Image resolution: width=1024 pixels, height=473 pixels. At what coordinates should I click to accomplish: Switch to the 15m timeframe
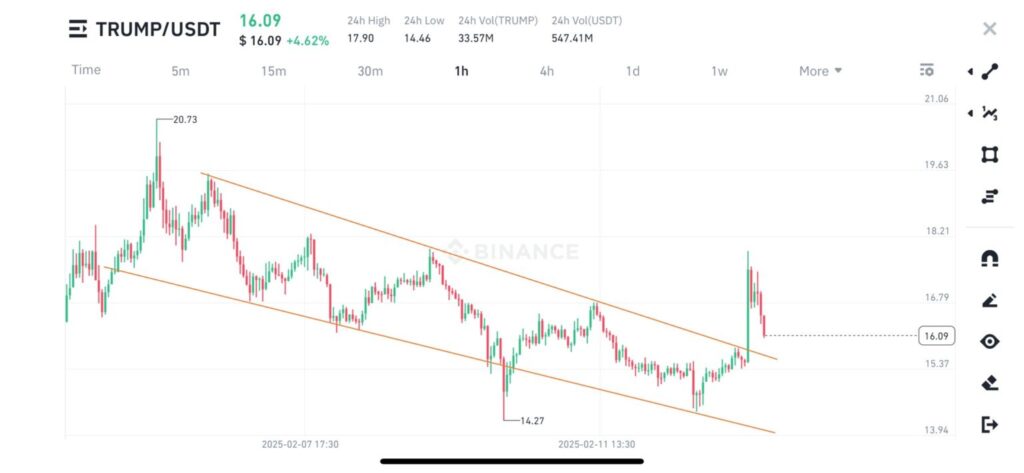(273, 71)
